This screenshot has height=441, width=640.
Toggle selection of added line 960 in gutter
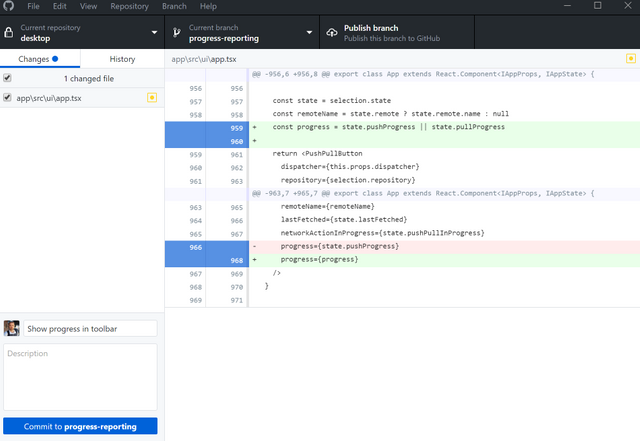pyautogui.click(x=207, y=141)
